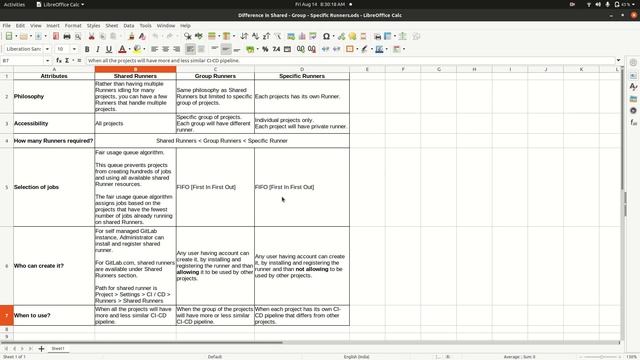Toggle Align Right

tap(176, 49)
